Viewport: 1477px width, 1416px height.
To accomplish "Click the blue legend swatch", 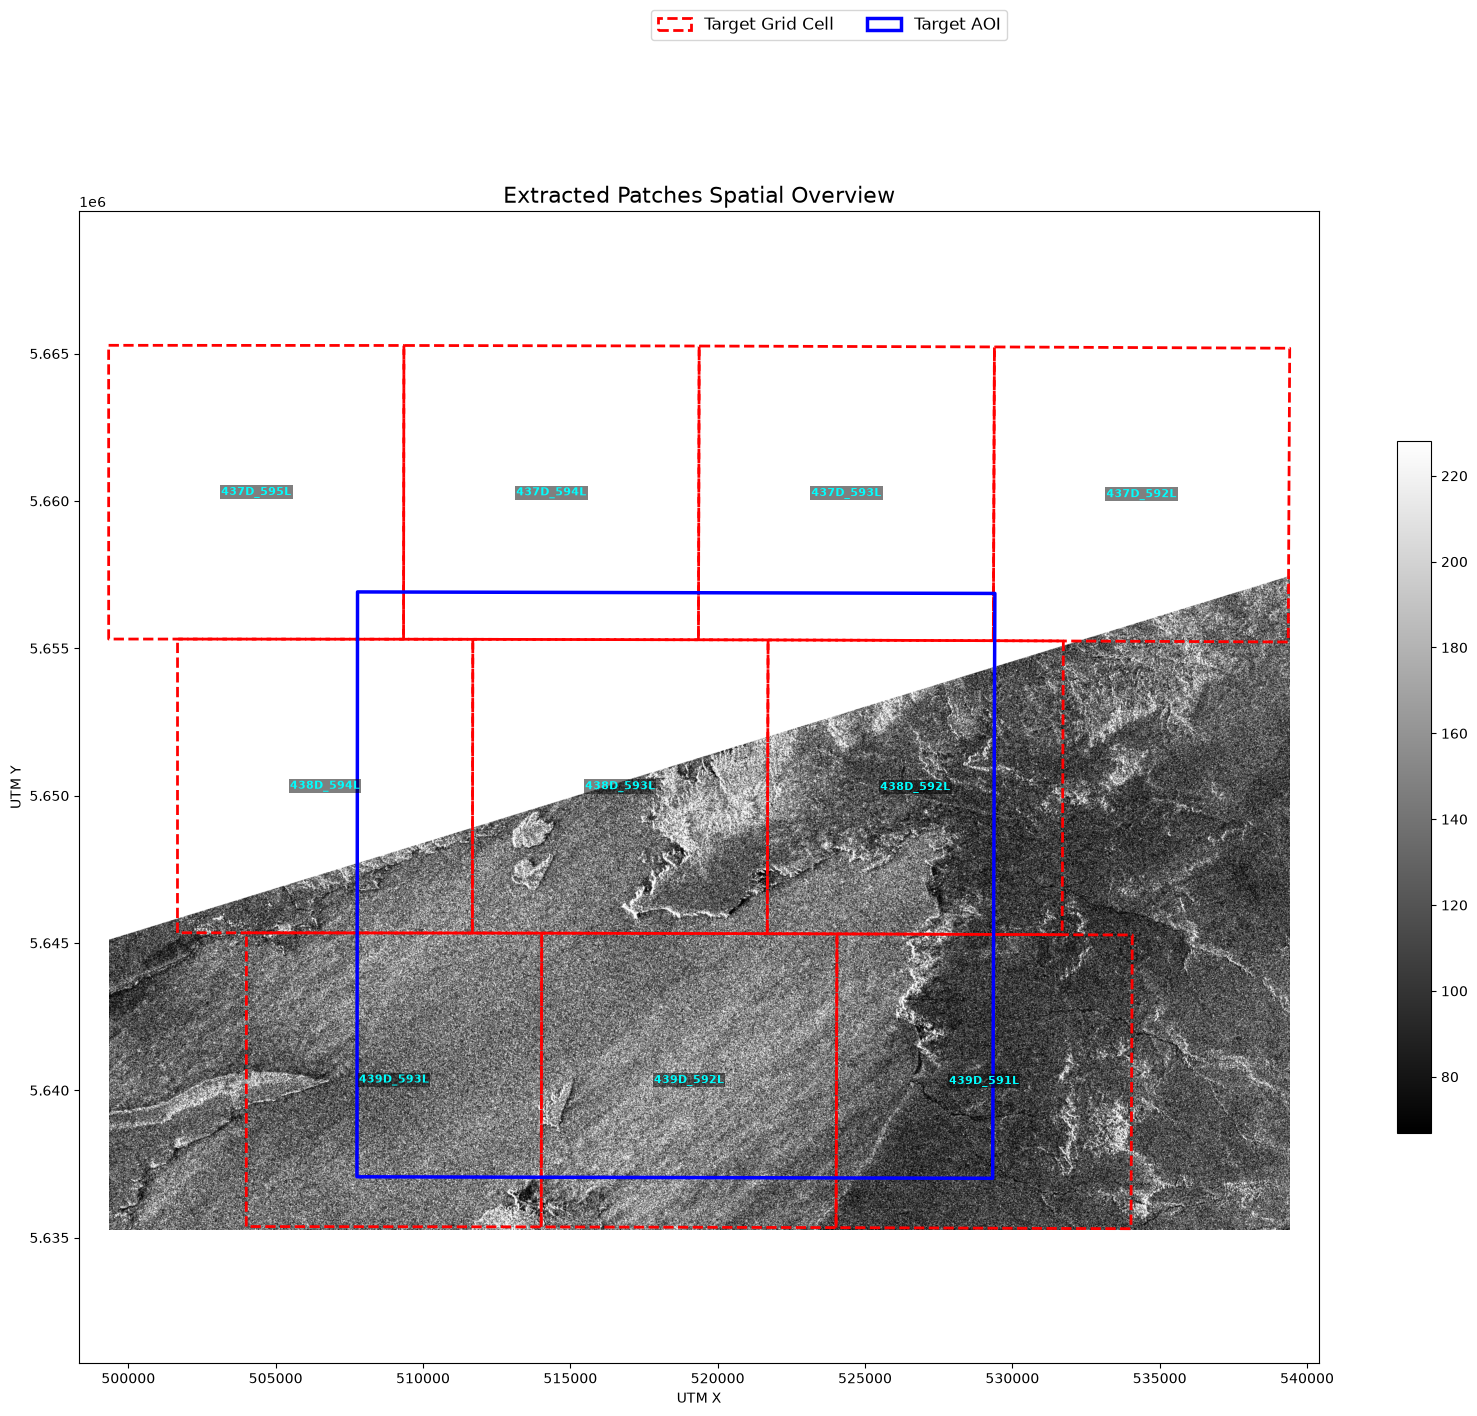I will (x=883, y=25).
